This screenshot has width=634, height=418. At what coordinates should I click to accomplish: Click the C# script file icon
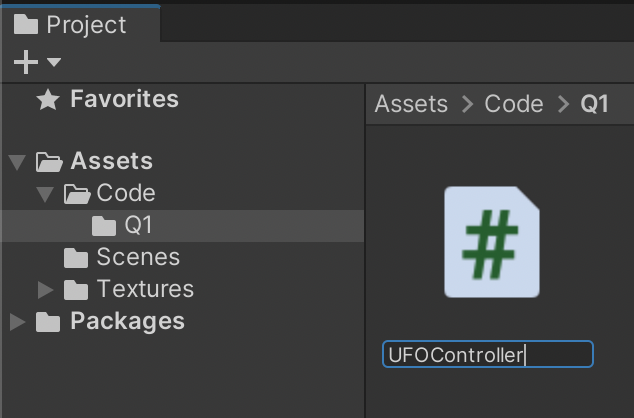pos(491,242)
